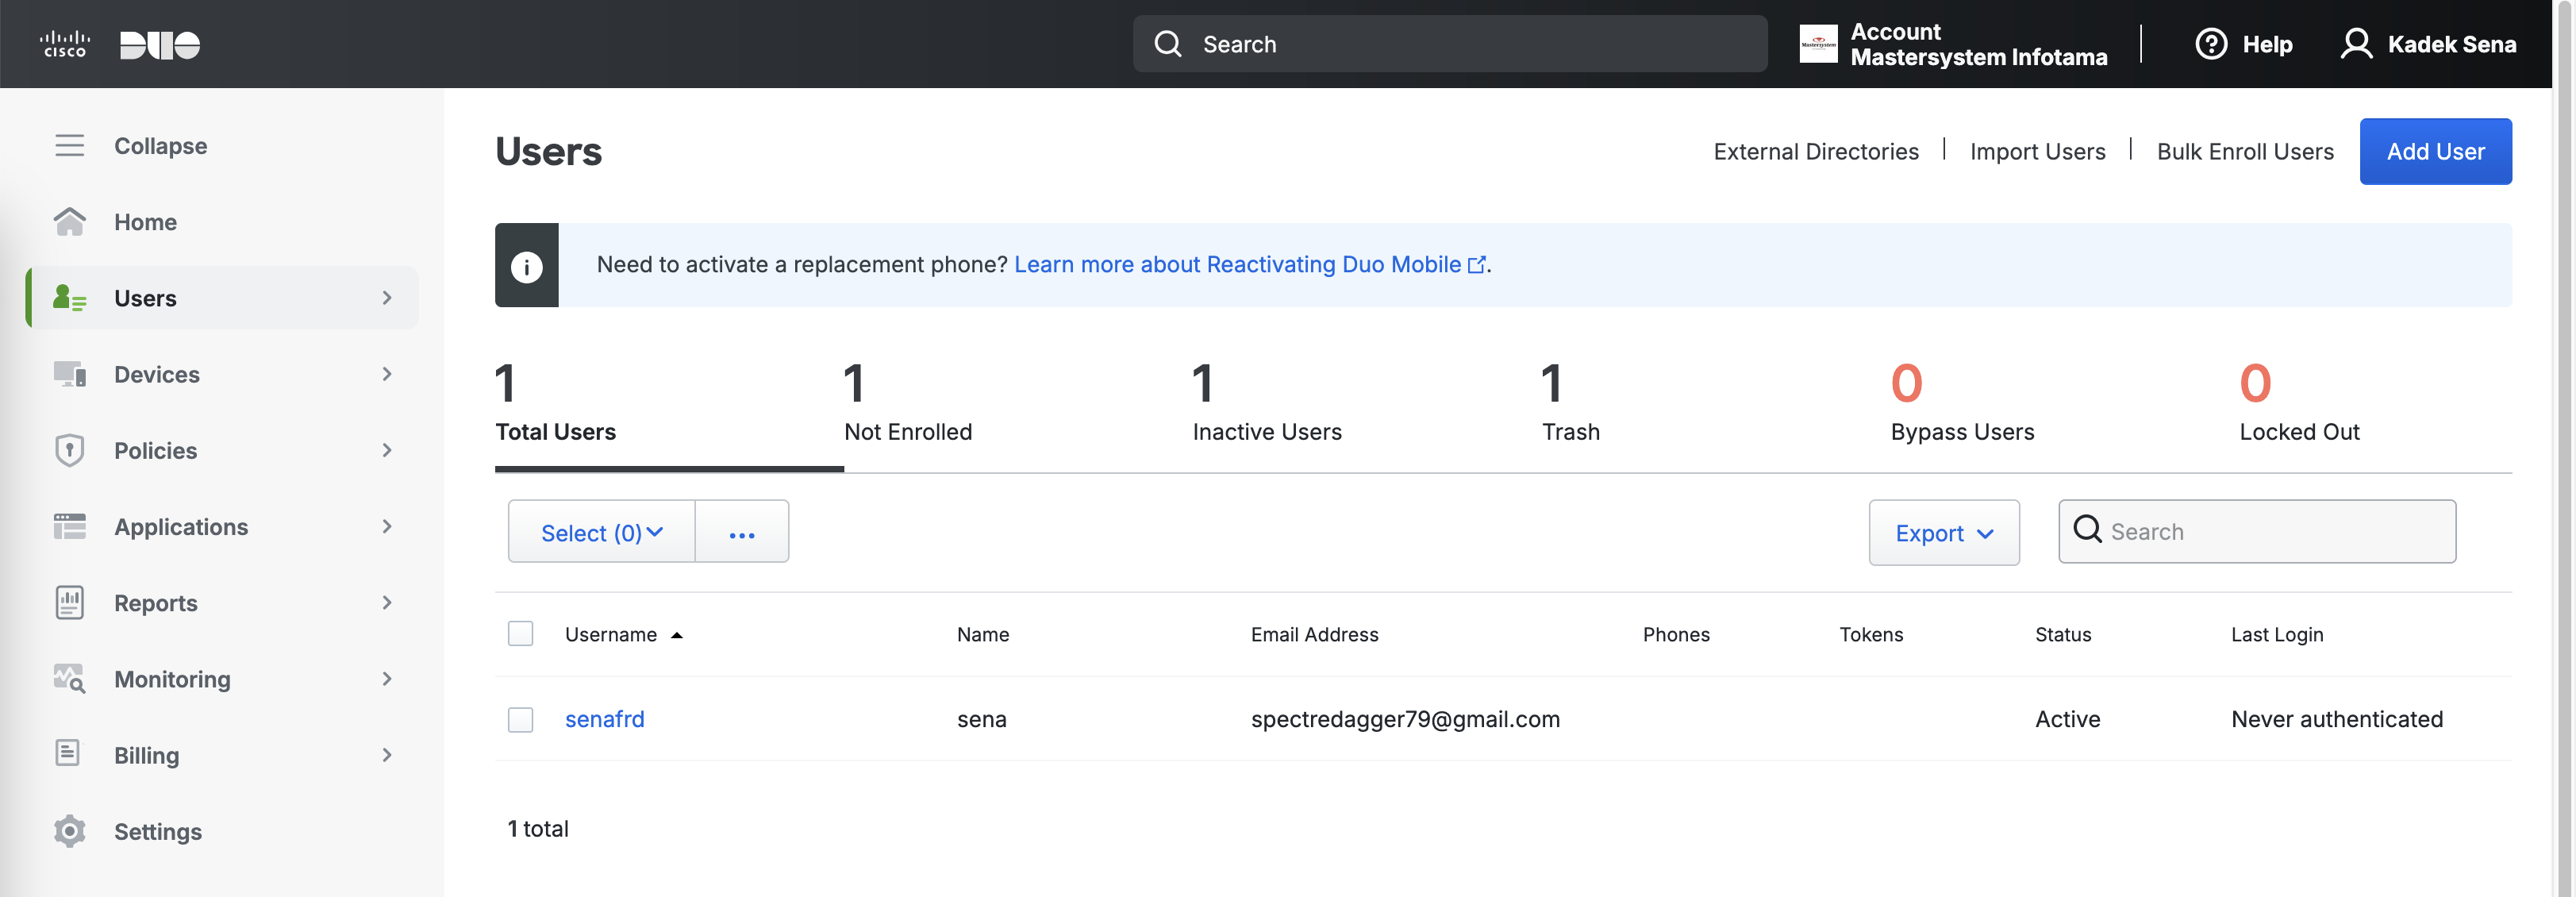Open Home via the house icon
The image size is (2576, 897).
(x=69, y=221)
